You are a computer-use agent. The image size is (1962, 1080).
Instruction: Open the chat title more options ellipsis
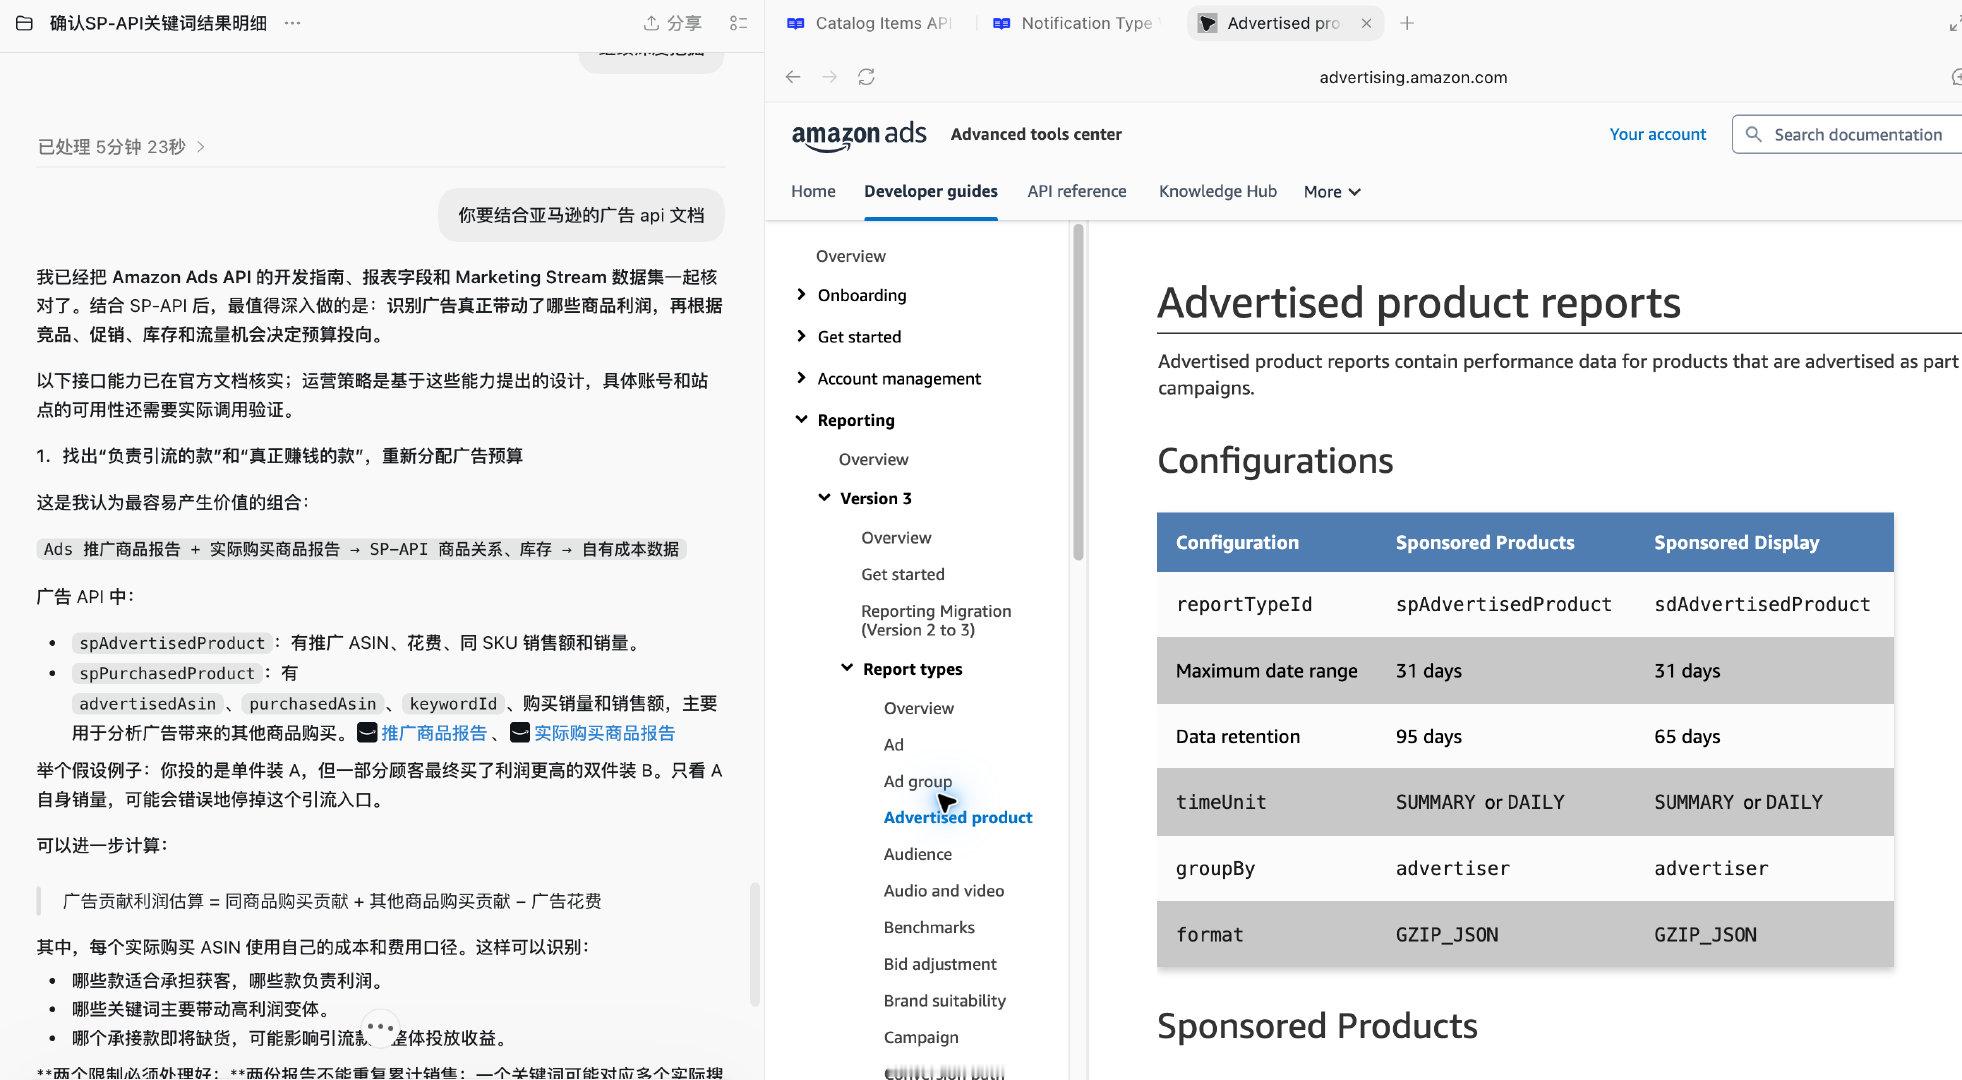point(292,23)
